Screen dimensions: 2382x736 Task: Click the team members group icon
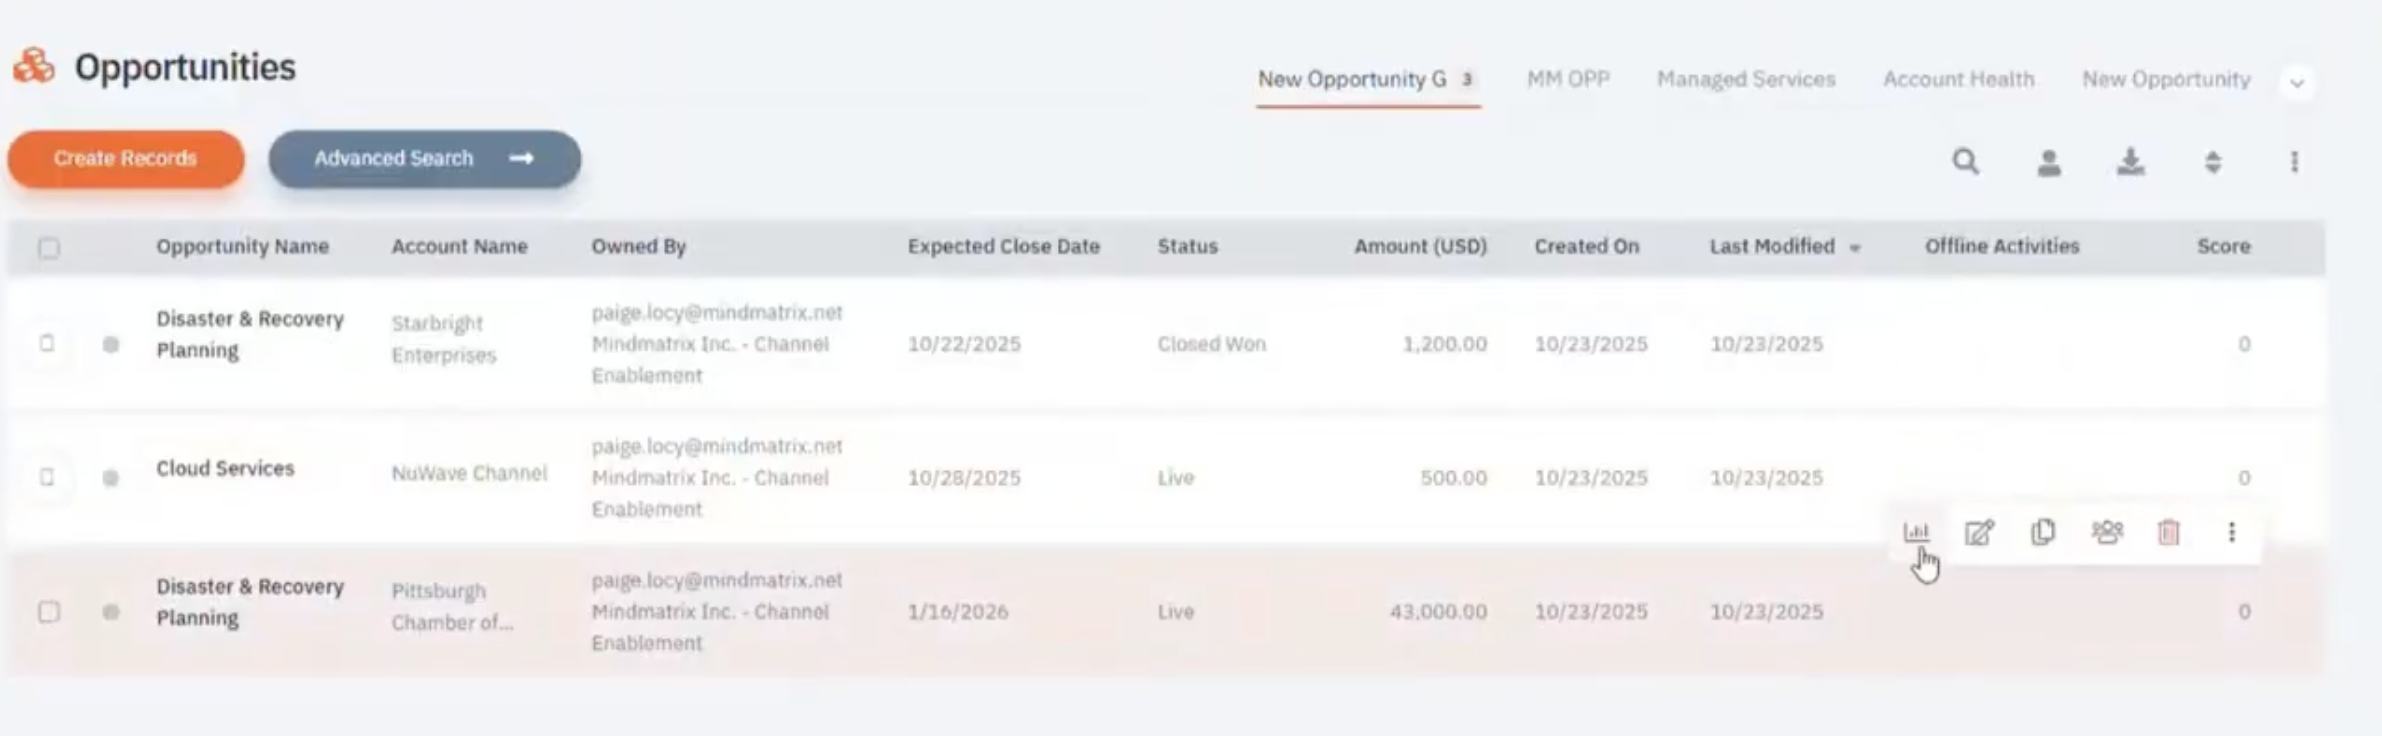coord(2106,532)
